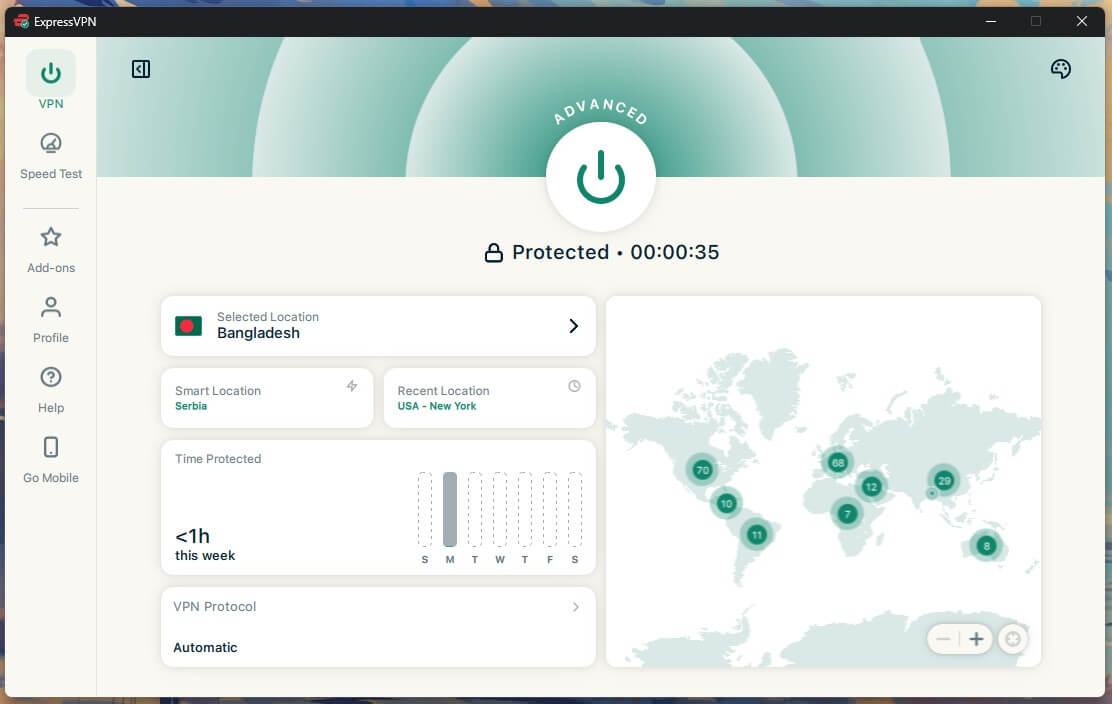Screen dimensions: 1112x704
Task: Click the chevron on Selected Location
Action: tap(574, 325)
